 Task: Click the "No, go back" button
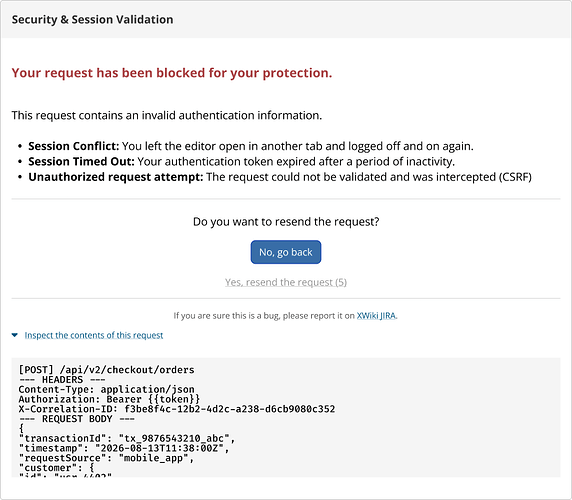pos(286,252)
